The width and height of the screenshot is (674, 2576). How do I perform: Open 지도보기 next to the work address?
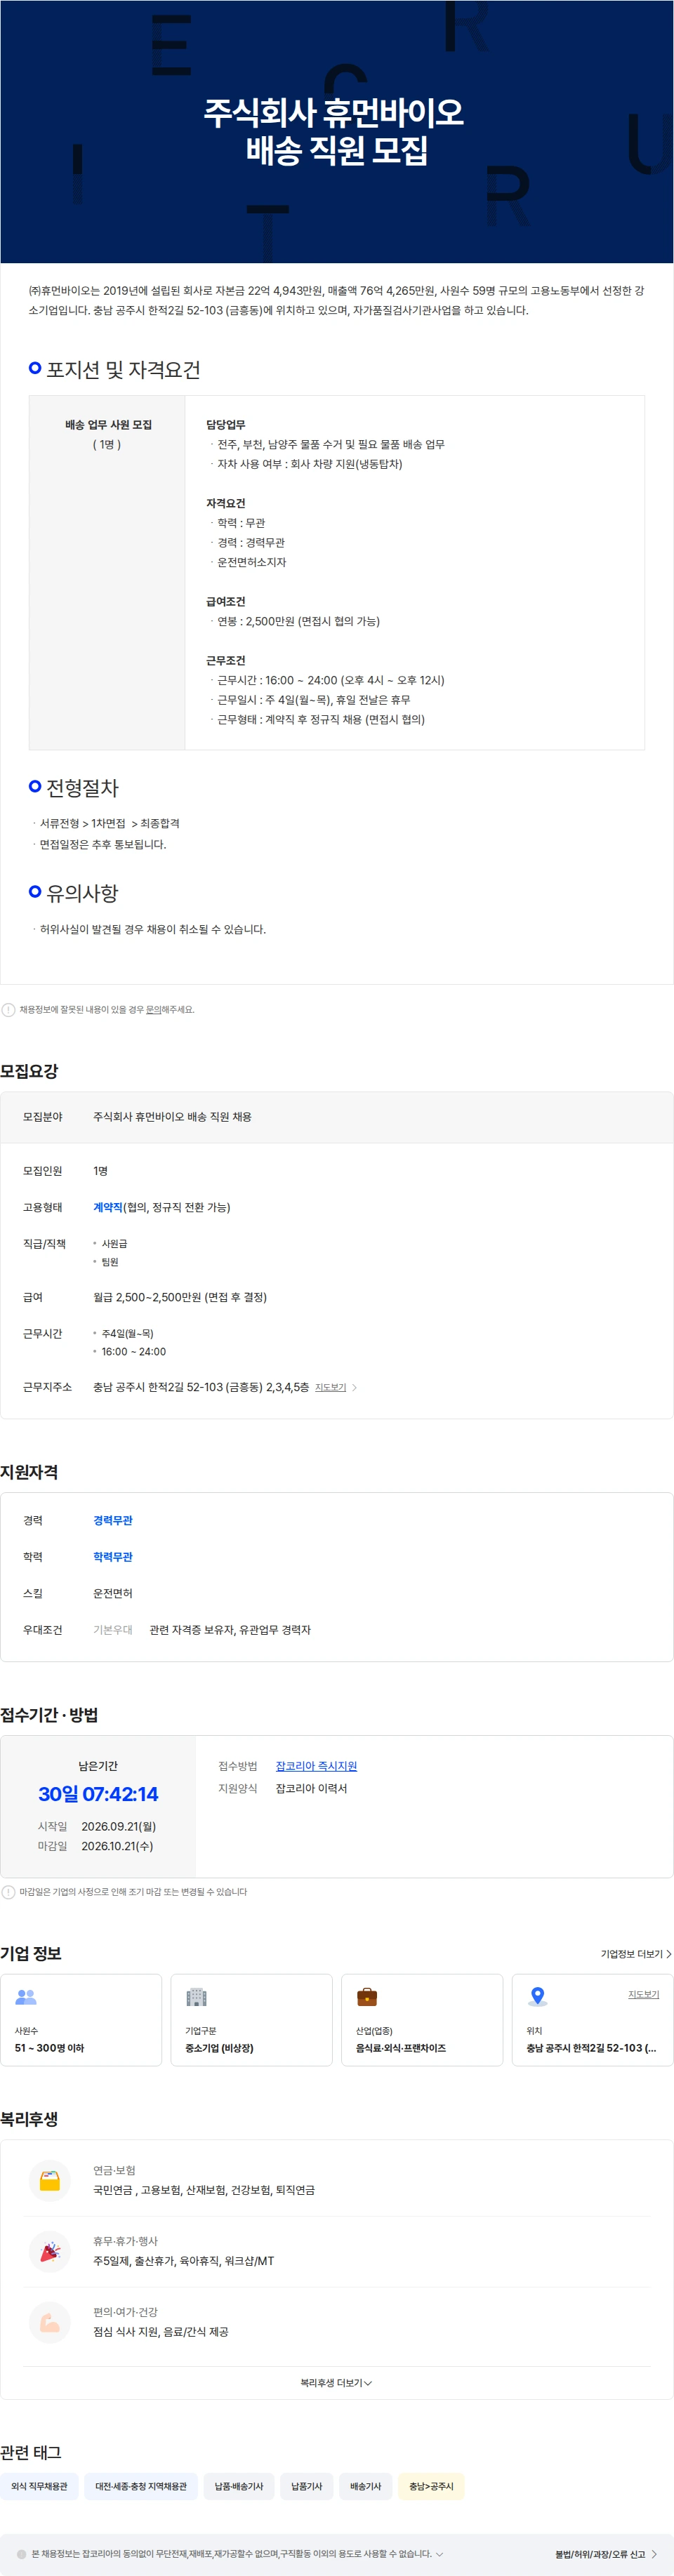point(330,1388)
